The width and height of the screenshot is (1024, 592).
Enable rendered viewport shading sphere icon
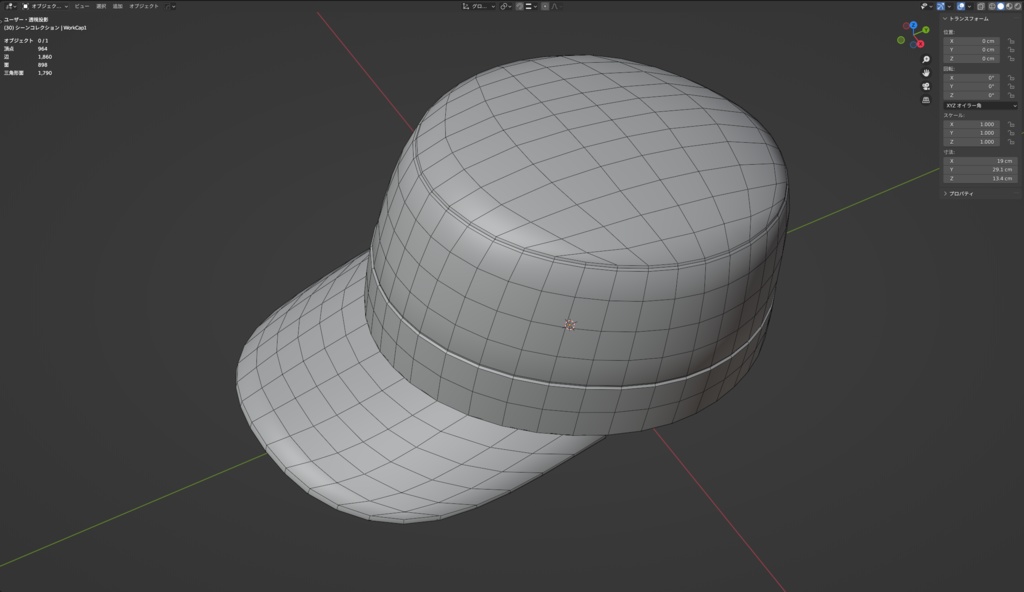pos(1018,6)
